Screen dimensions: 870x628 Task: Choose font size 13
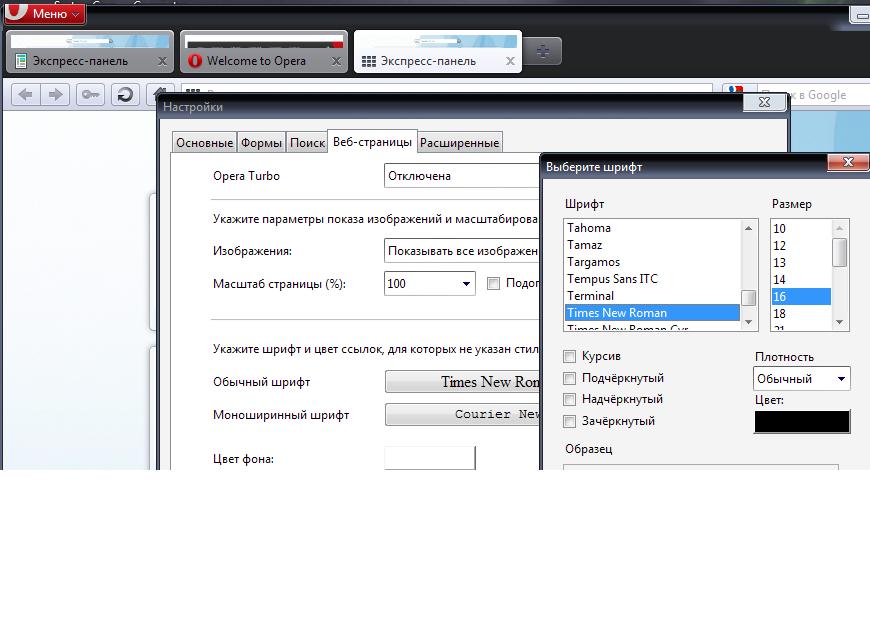click(x=801, y=262)
